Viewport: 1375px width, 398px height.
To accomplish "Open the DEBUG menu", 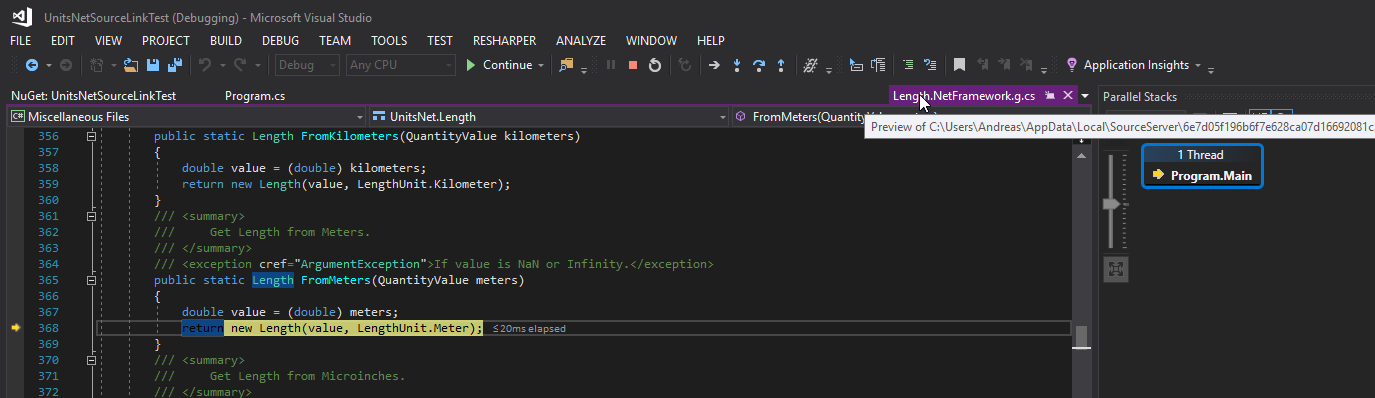I will pos(280,41).
